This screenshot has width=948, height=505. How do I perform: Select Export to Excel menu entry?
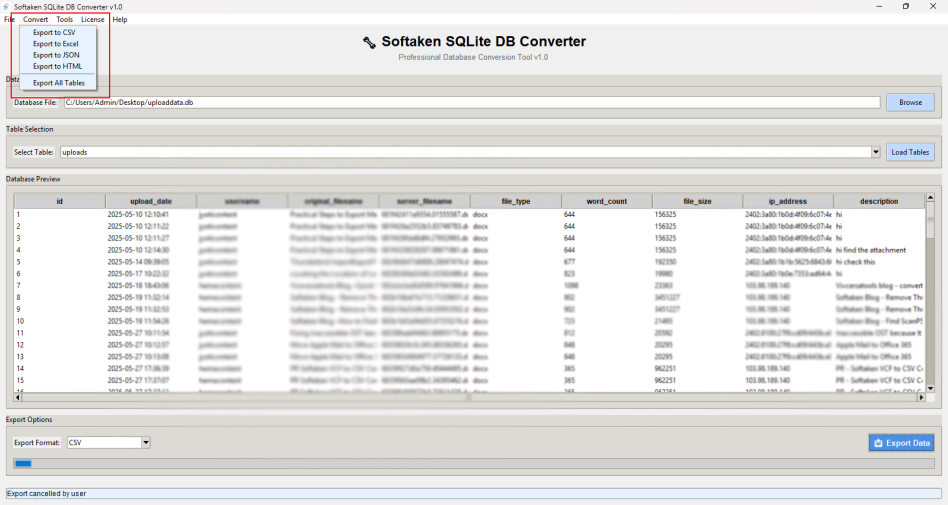coord(55,44)
